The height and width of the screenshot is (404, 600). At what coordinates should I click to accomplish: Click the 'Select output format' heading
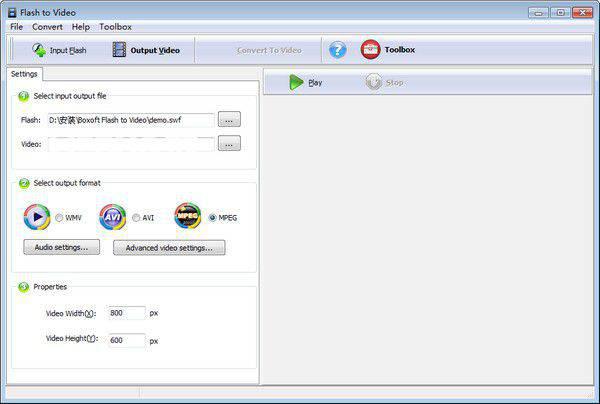pos(67,183)
